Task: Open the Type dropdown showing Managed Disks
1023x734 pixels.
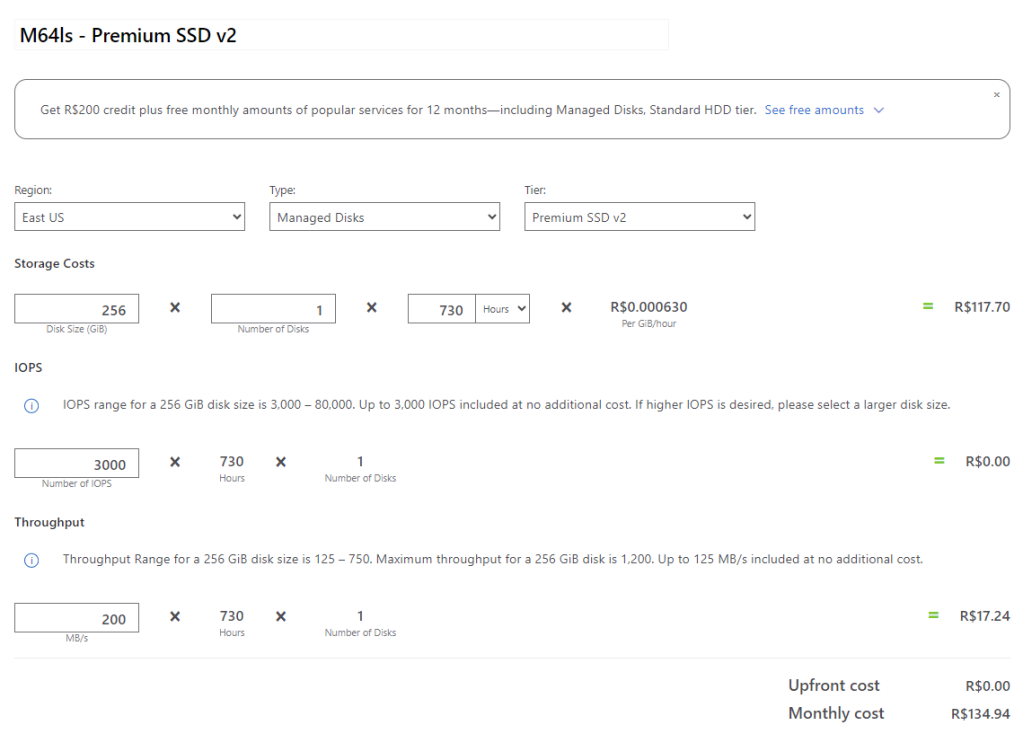Action: pos(384,217)
